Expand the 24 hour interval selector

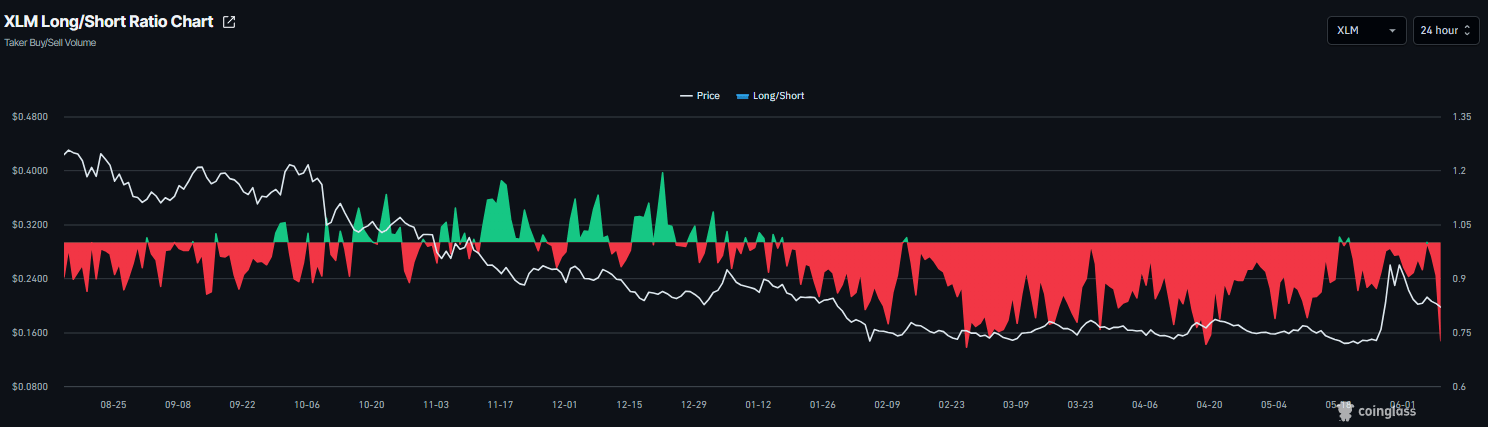coord(1445,31)
